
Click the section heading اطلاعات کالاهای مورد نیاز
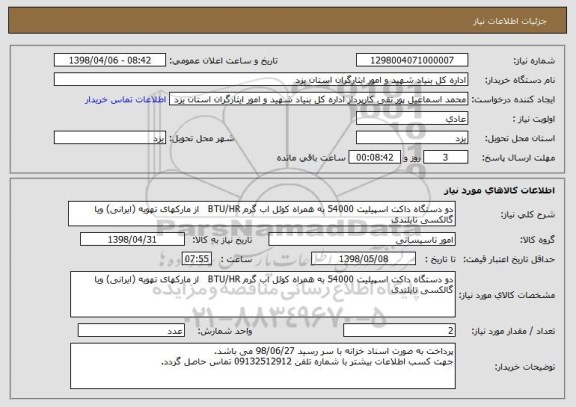500,190
